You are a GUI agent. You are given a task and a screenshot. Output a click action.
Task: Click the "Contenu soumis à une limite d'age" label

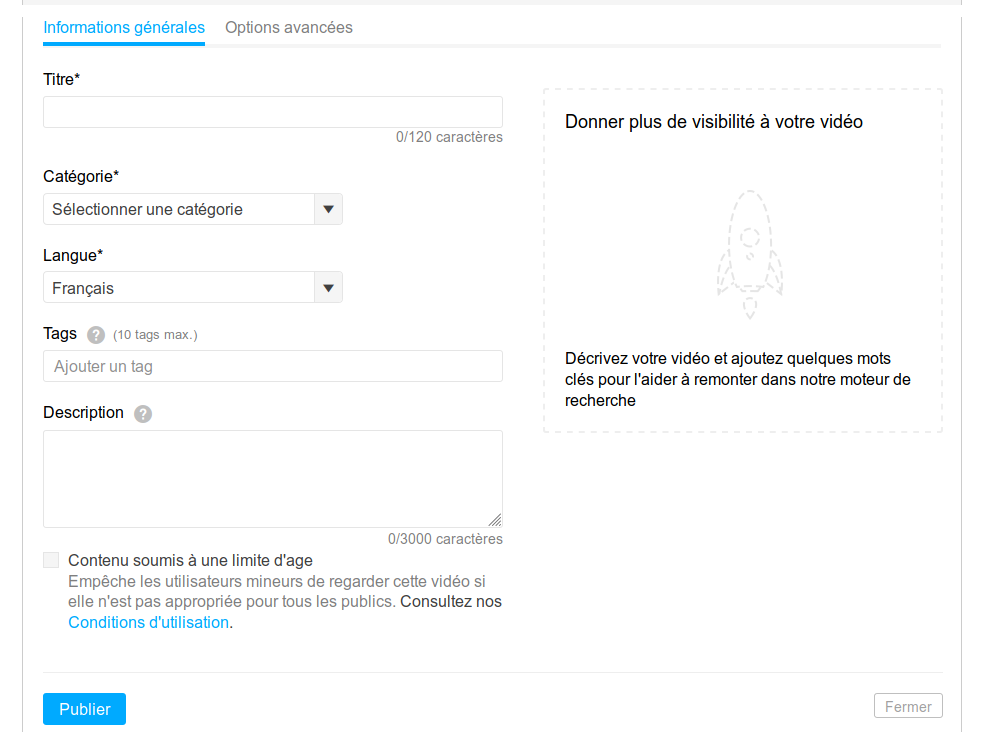pos(190,561)
